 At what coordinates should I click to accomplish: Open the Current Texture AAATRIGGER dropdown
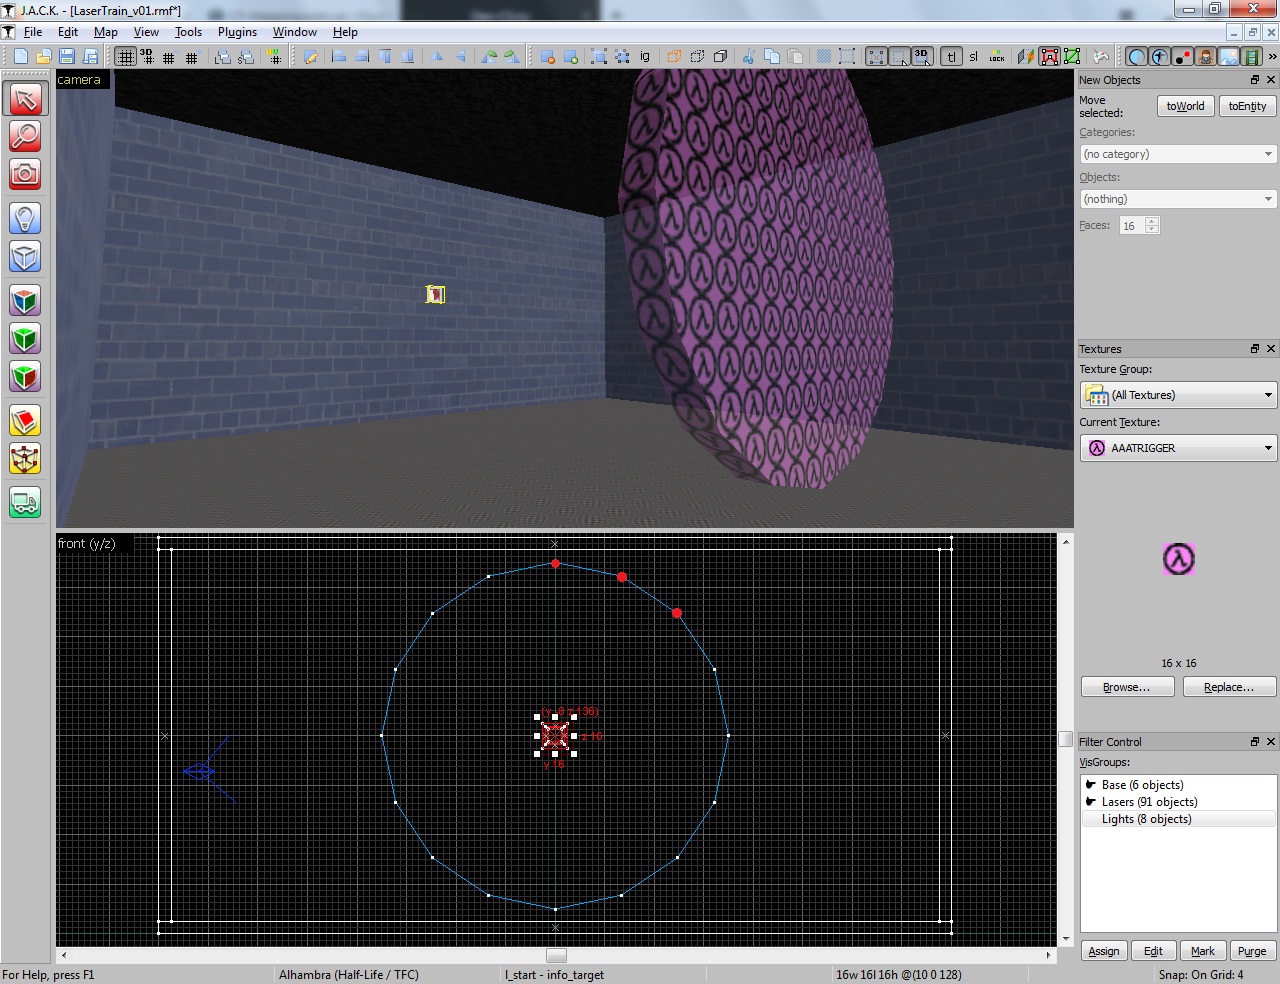tap(1178, 448)
